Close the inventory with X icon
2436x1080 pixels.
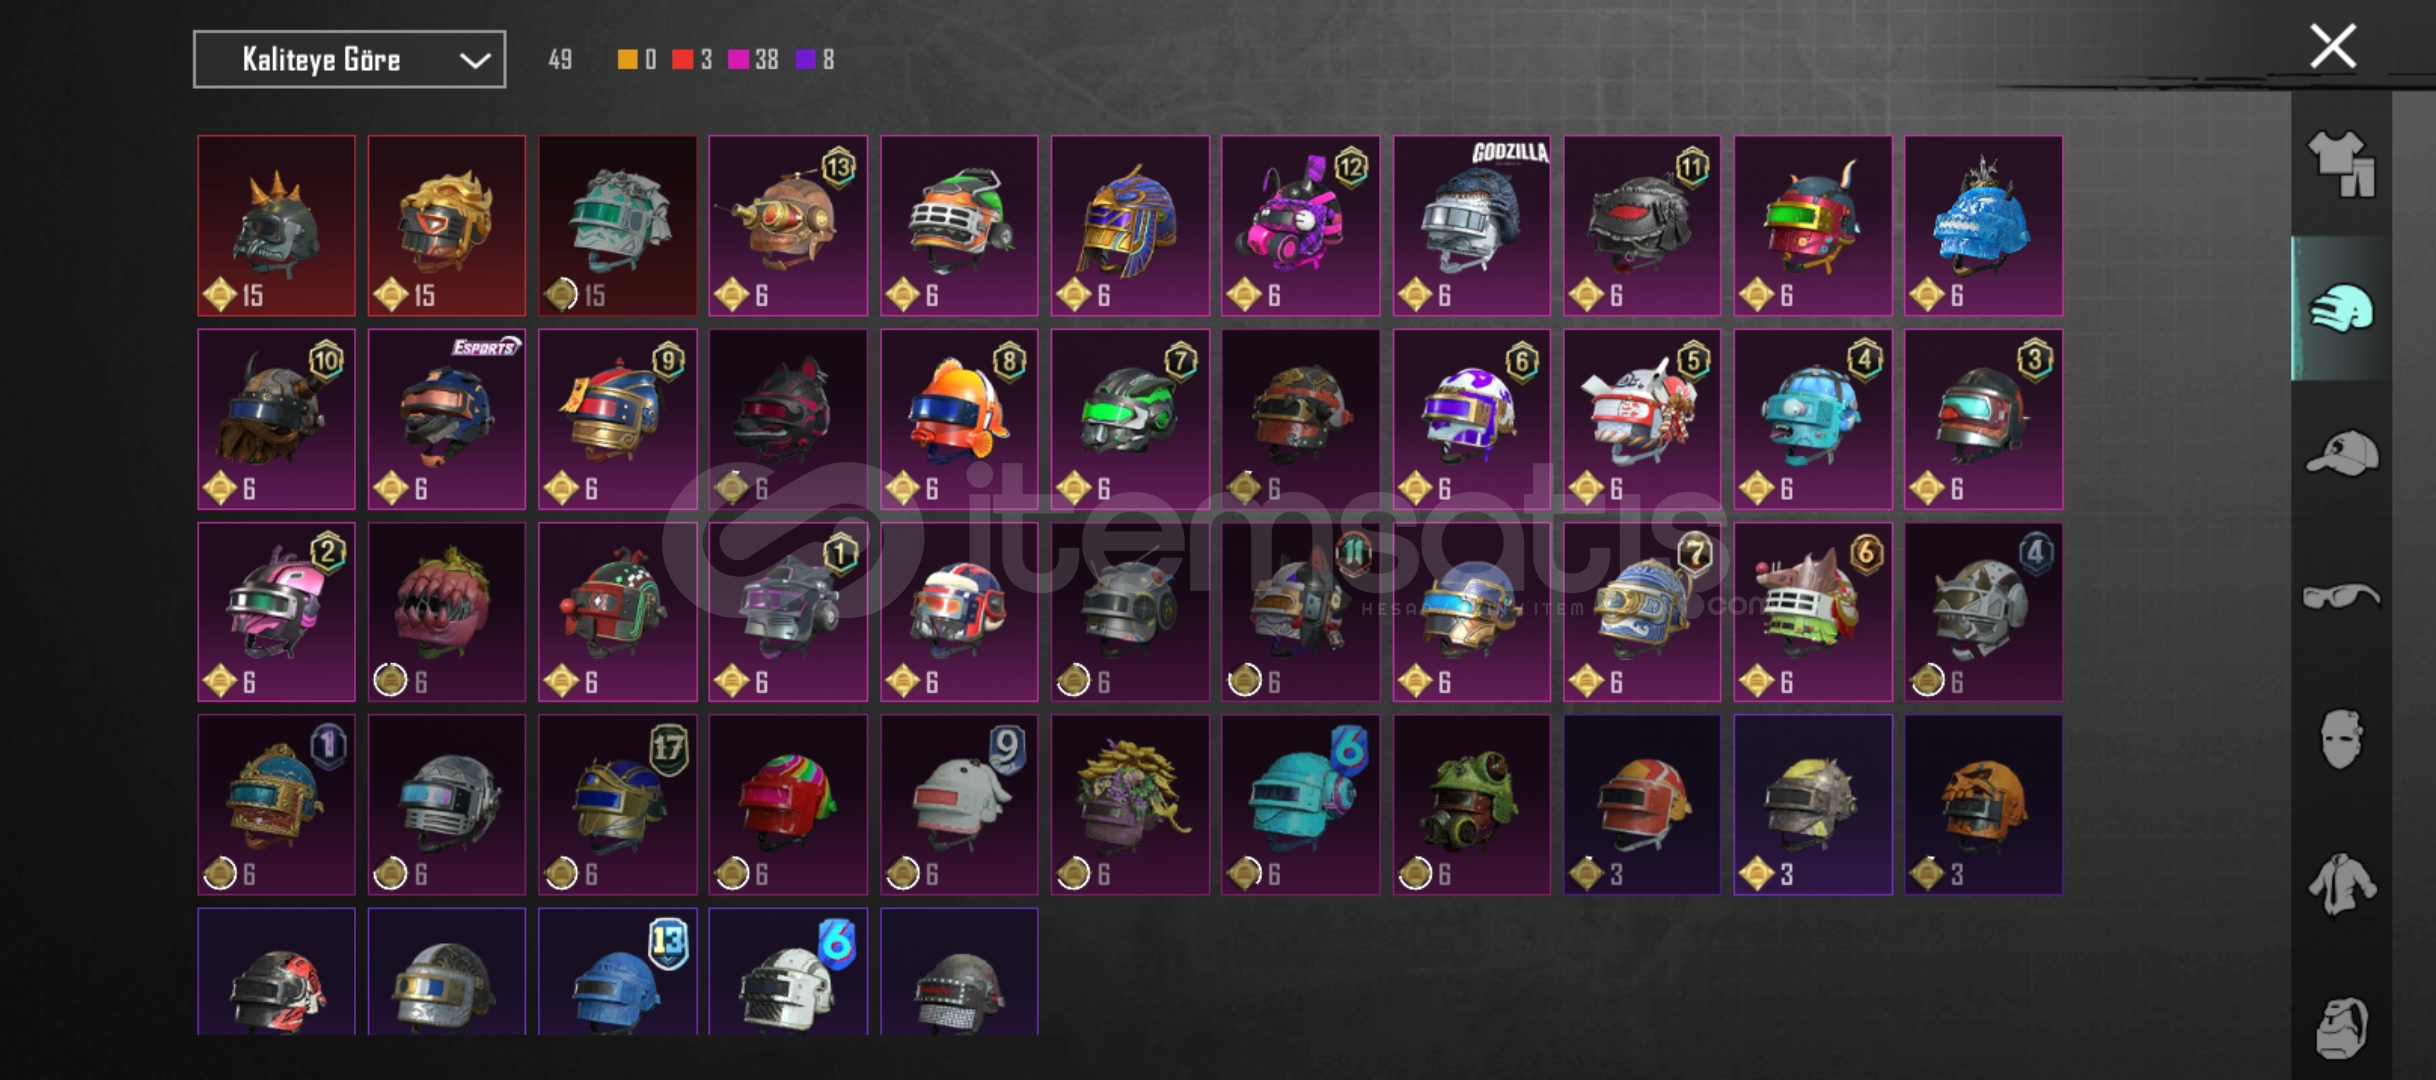click(2332, 47)
